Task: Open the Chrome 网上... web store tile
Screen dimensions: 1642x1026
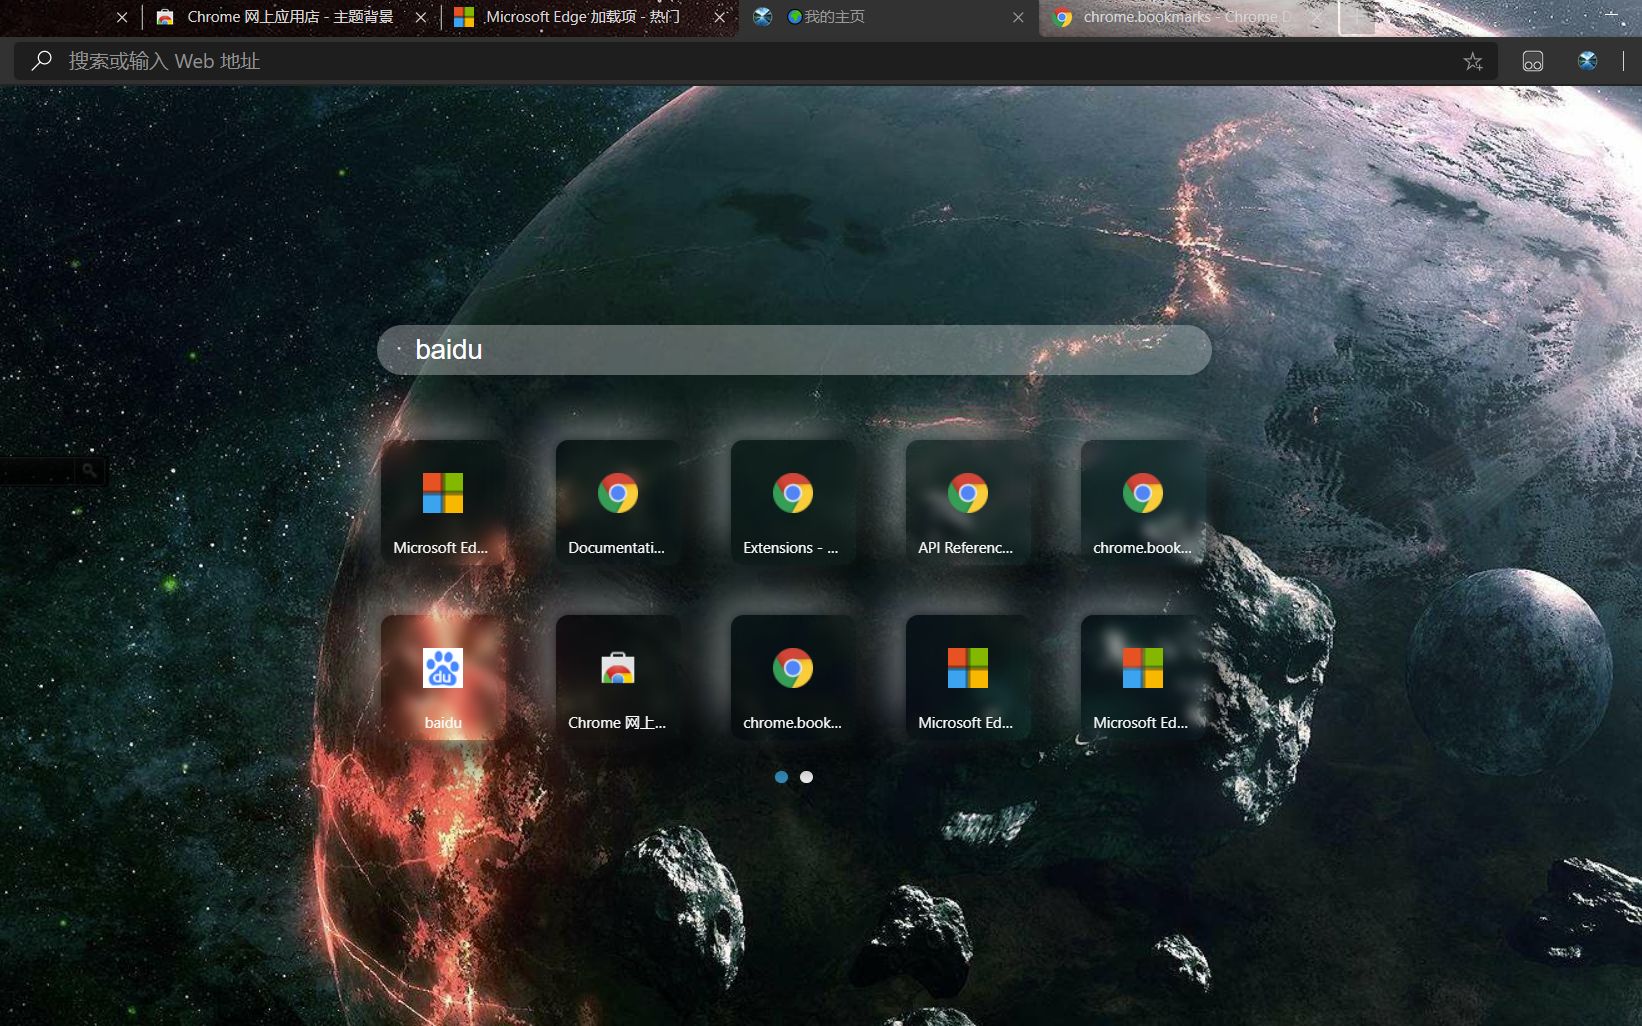Action: (x=618, y=678)
